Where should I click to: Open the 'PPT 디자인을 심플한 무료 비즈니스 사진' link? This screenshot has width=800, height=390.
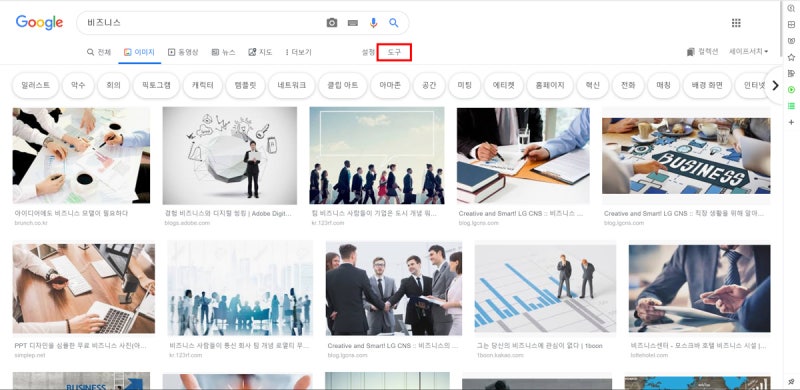coord(81,346)
